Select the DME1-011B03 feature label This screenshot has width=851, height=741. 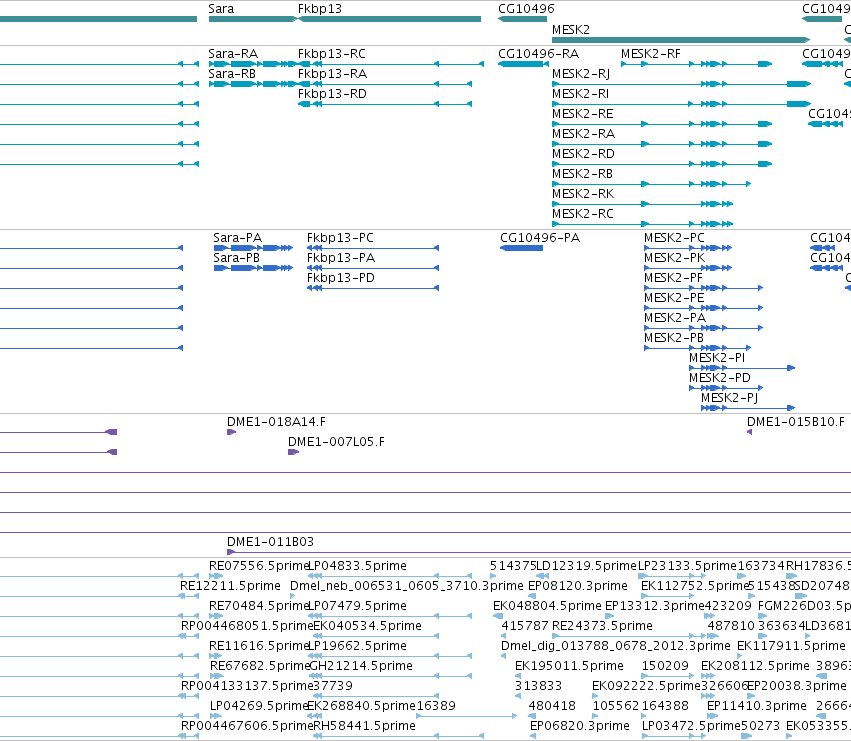coord(270,542)
